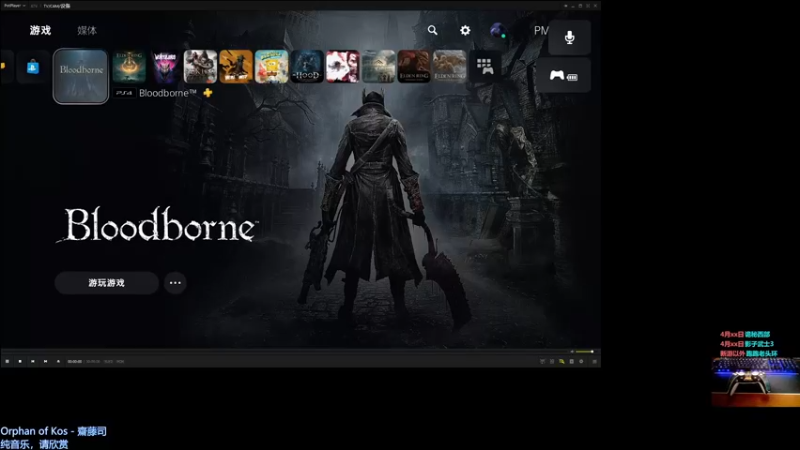Click the PotPlayer seek progress bar
Screen dimensions: 800x450
[x=286, y=352]
